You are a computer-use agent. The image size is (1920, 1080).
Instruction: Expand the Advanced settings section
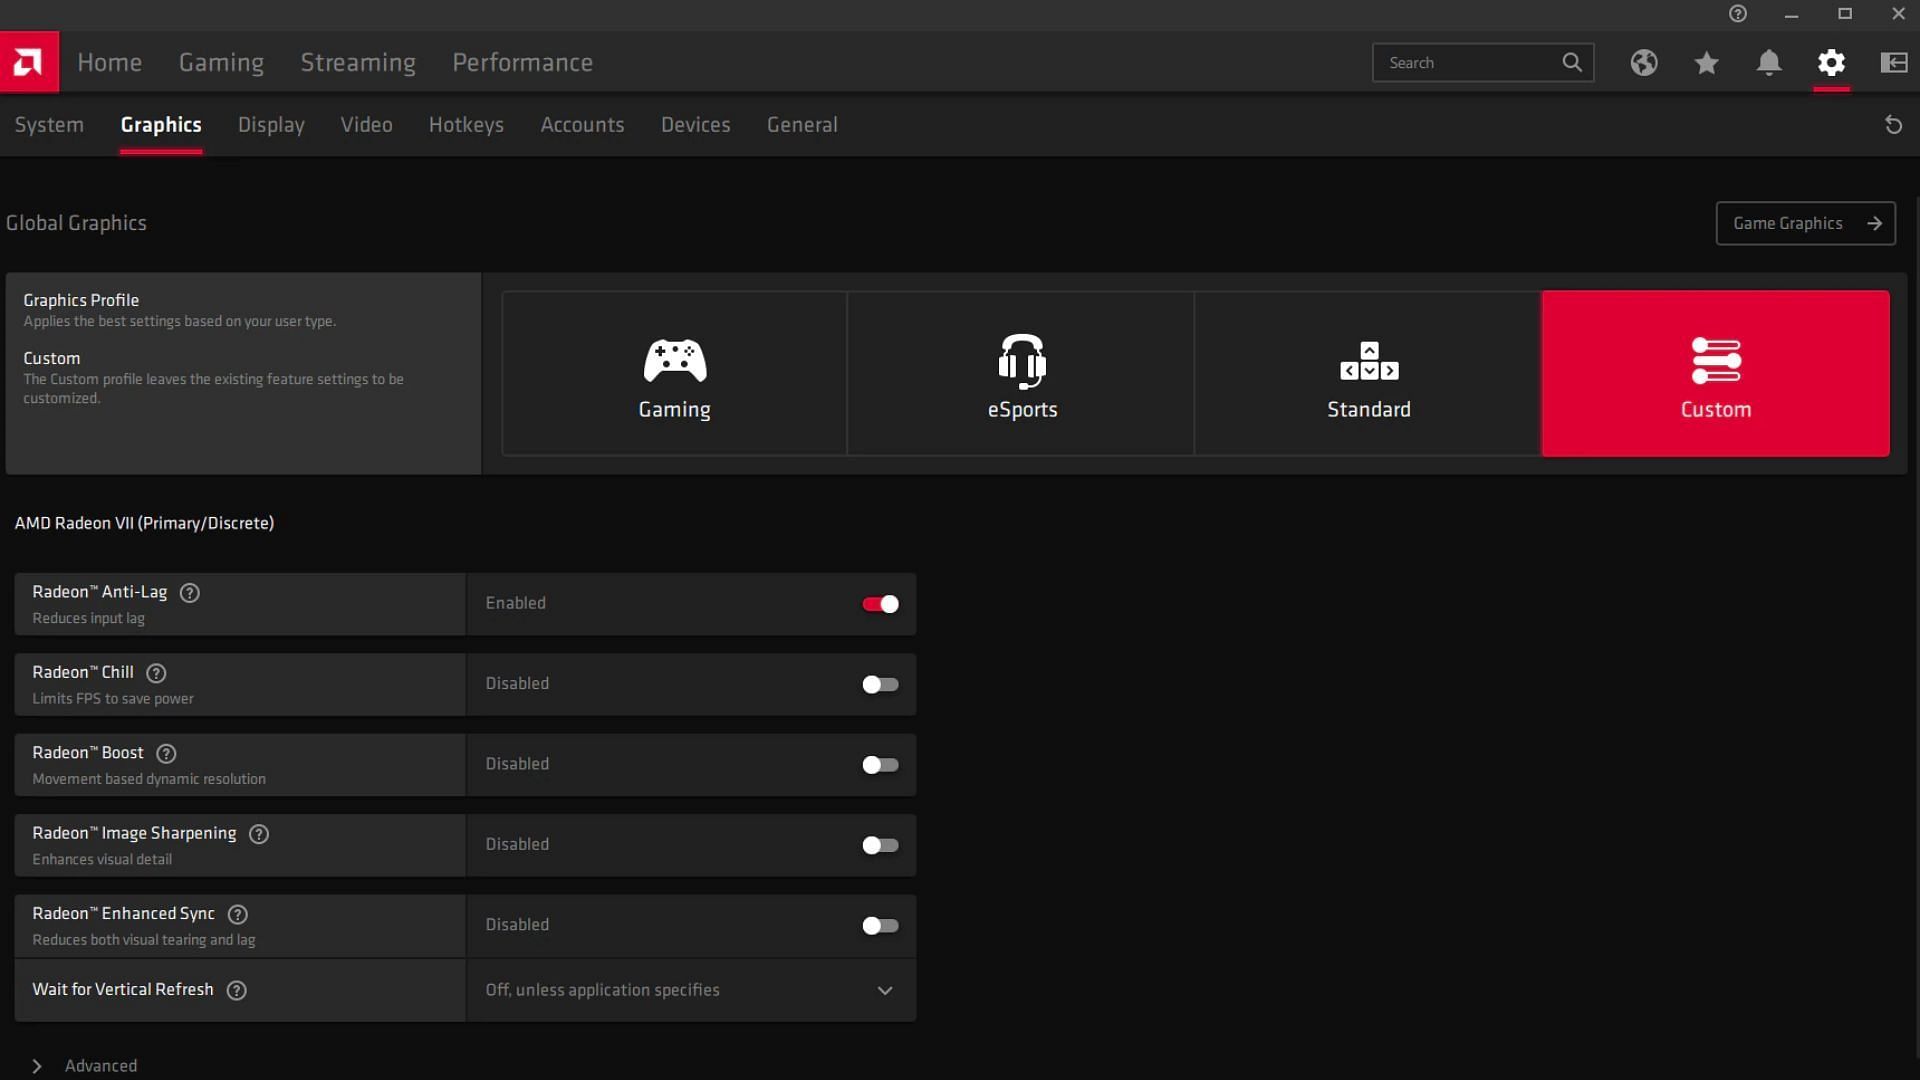(x=36, y=1065)
